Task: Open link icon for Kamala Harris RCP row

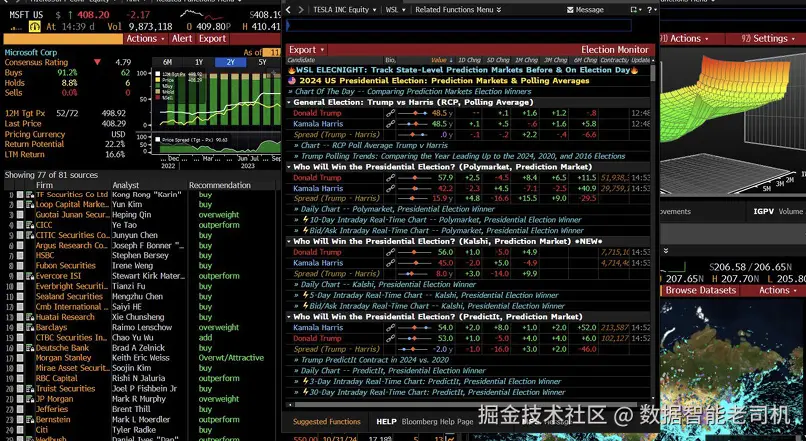Action: [391, 124]
